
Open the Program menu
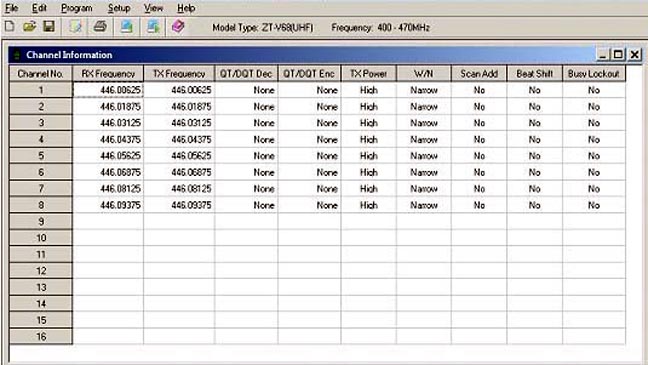coord(76,8)
